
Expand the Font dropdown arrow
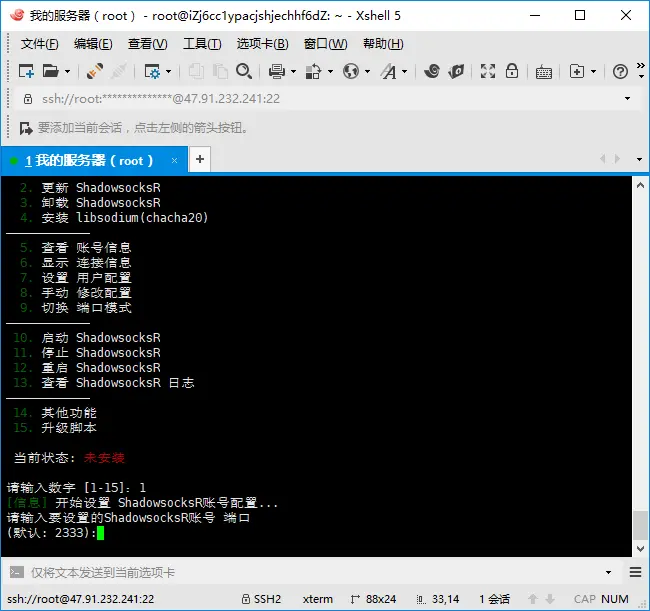(x=405, y=72)
